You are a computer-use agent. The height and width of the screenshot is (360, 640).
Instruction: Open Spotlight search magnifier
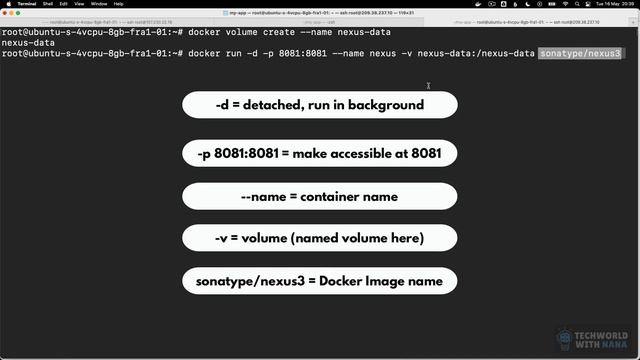point(577,4)
